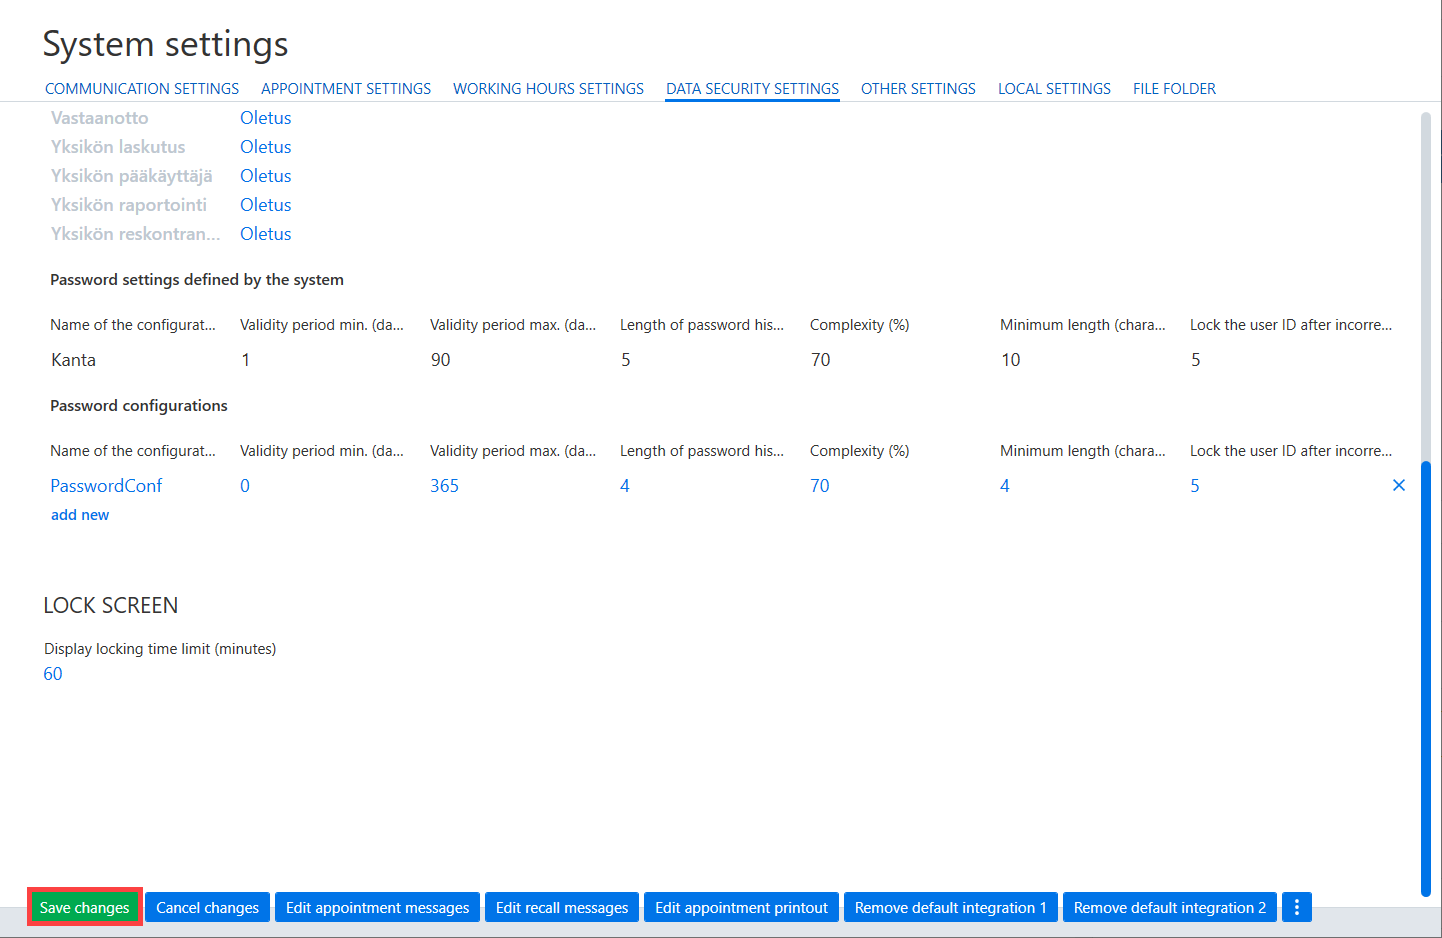Screen dimensions: 1442x938
Task: Switch to Local Settings tab
Action: pyautogui.click(x=1054, y=89)
